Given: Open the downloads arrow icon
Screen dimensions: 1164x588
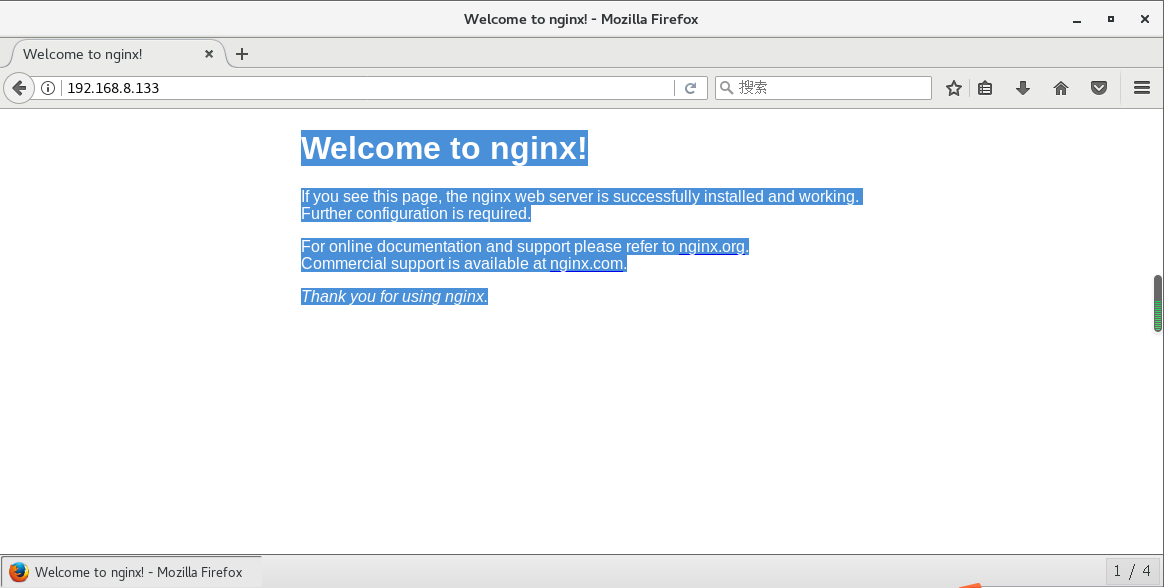Looking at the screenshot, I should point(1023,88).
